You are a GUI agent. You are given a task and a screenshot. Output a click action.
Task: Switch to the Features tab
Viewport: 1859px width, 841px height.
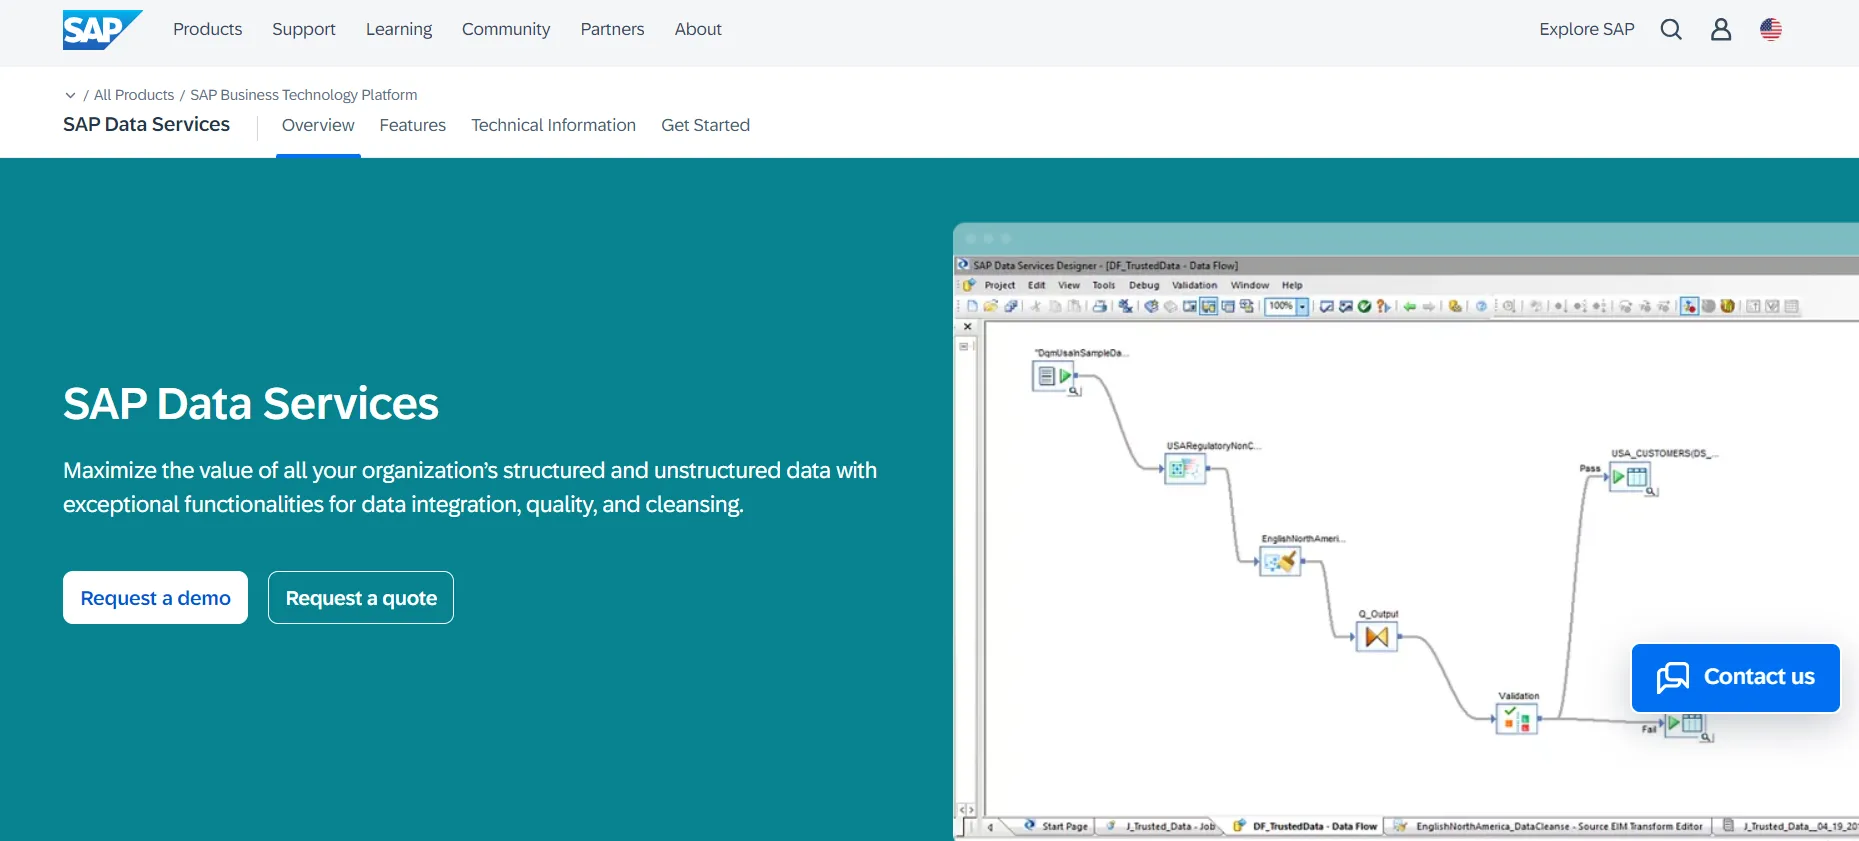(x=413, y=125)
